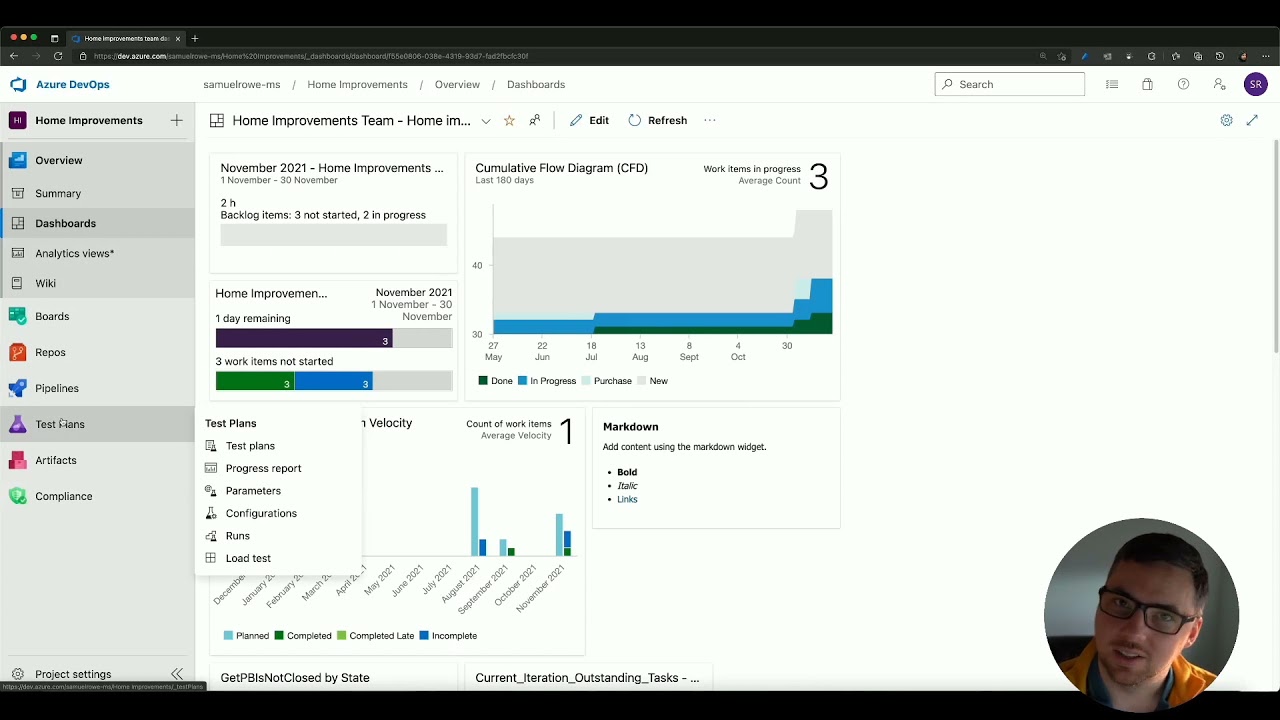Image resolution: width=1280 pixels, height=720 pixels.
Task: Click the Wiki sidebar icon
Action: tap(18, 283)
